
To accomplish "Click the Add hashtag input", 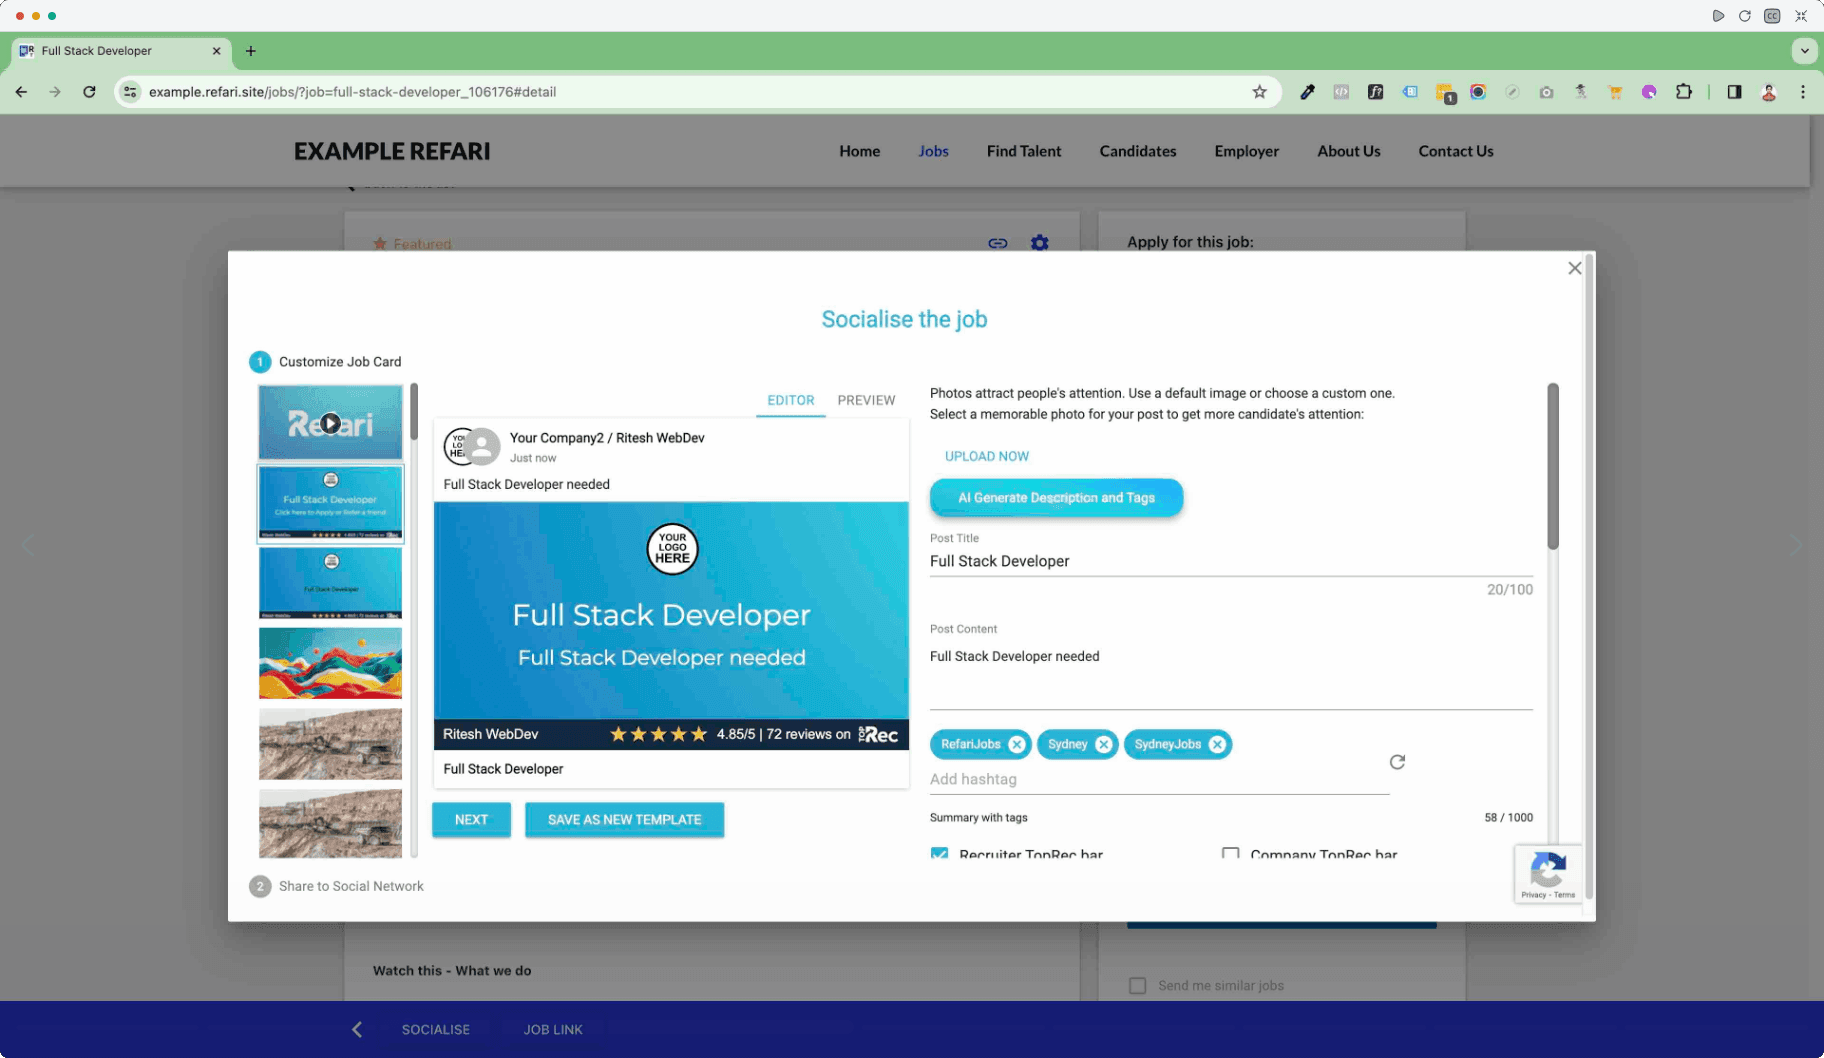I will [x=1159, y=779].
